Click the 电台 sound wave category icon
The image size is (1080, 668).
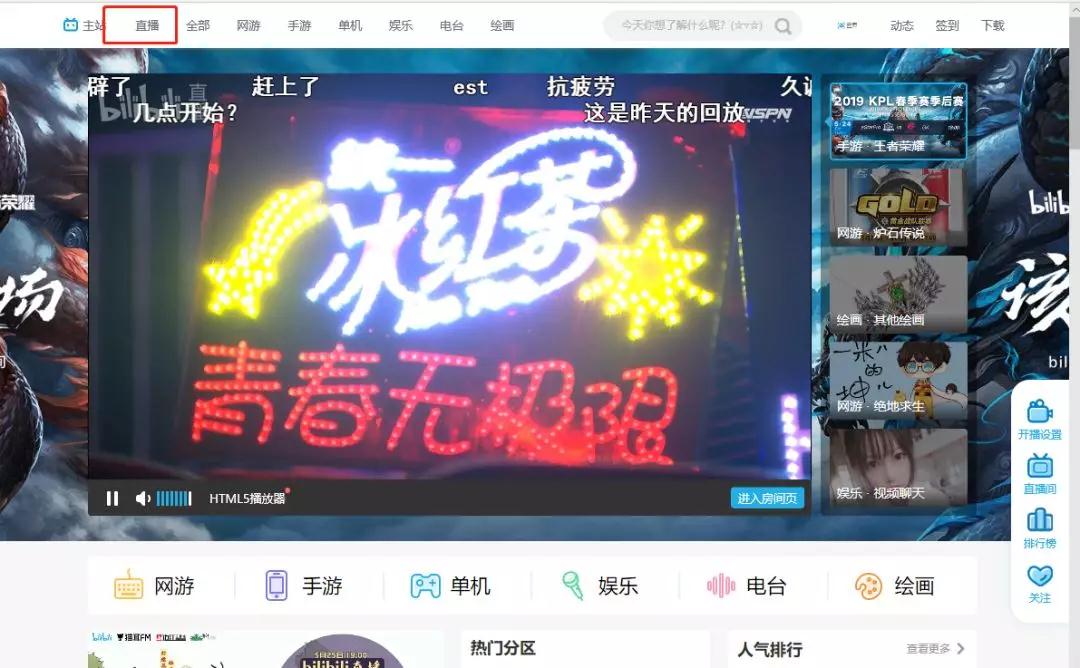tap(721, 586)
